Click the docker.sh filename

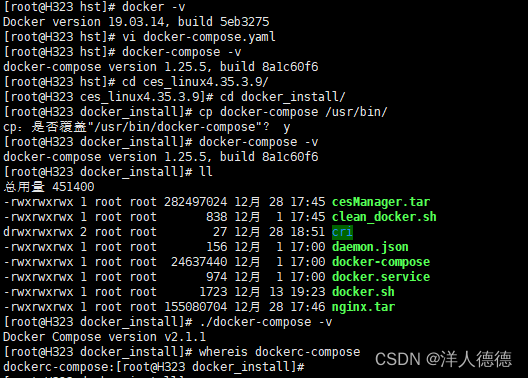[x=363, y=292]
